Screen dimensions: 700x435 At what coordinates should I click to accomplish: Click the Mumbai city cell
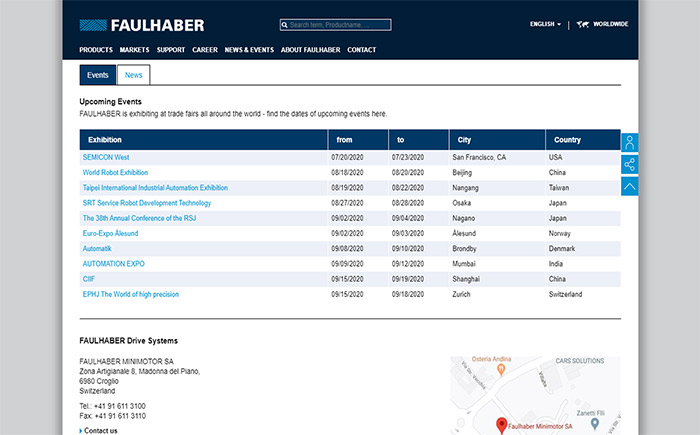[464, 264]
